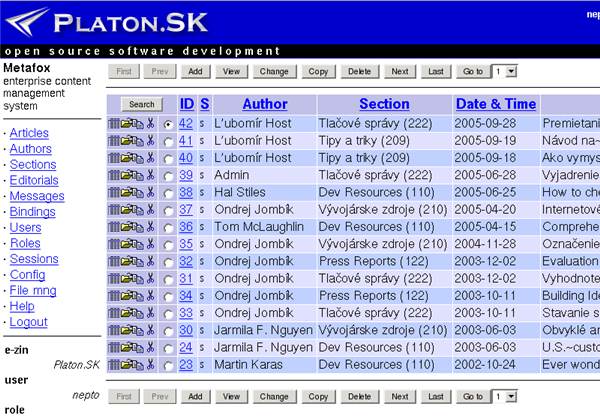600x418 pixels.
Task: Open Authors in the sidebar menu
Action: point(30,149)
